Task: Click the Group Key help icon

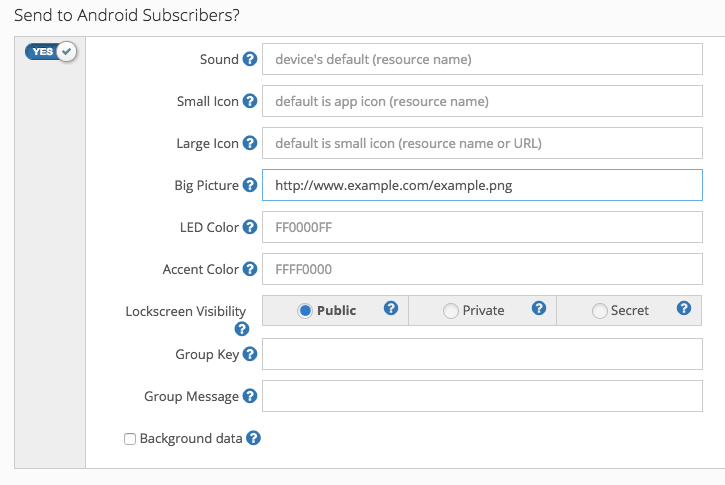Action: (x=250, y=354)
